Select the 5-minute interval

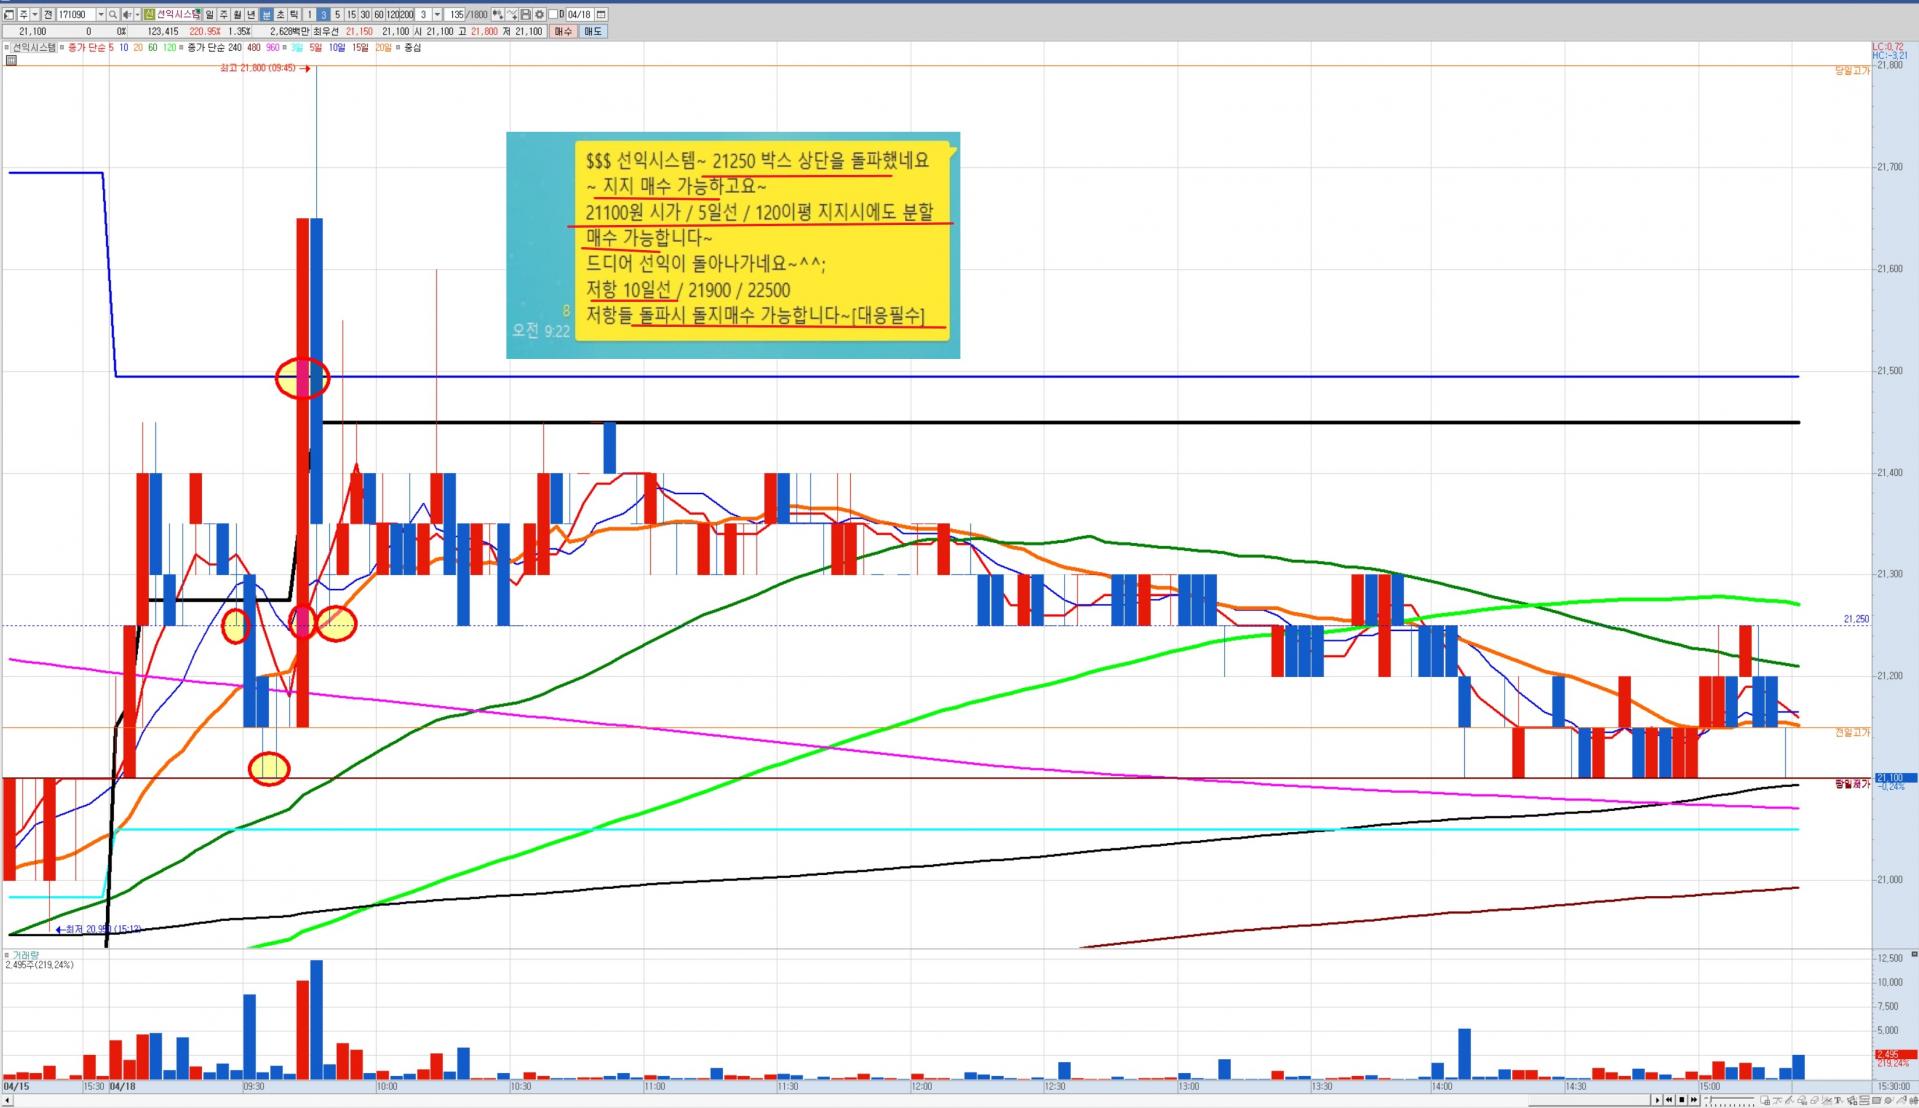click(337, 15)
